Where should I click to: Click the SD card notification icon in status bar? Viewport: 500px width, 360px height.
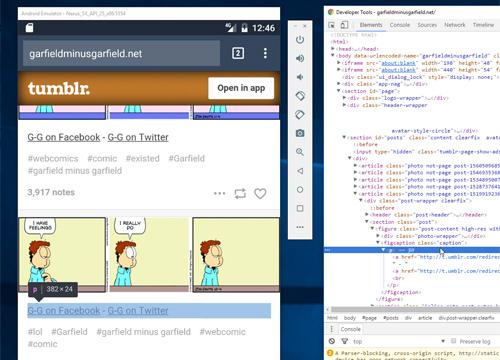29,28
